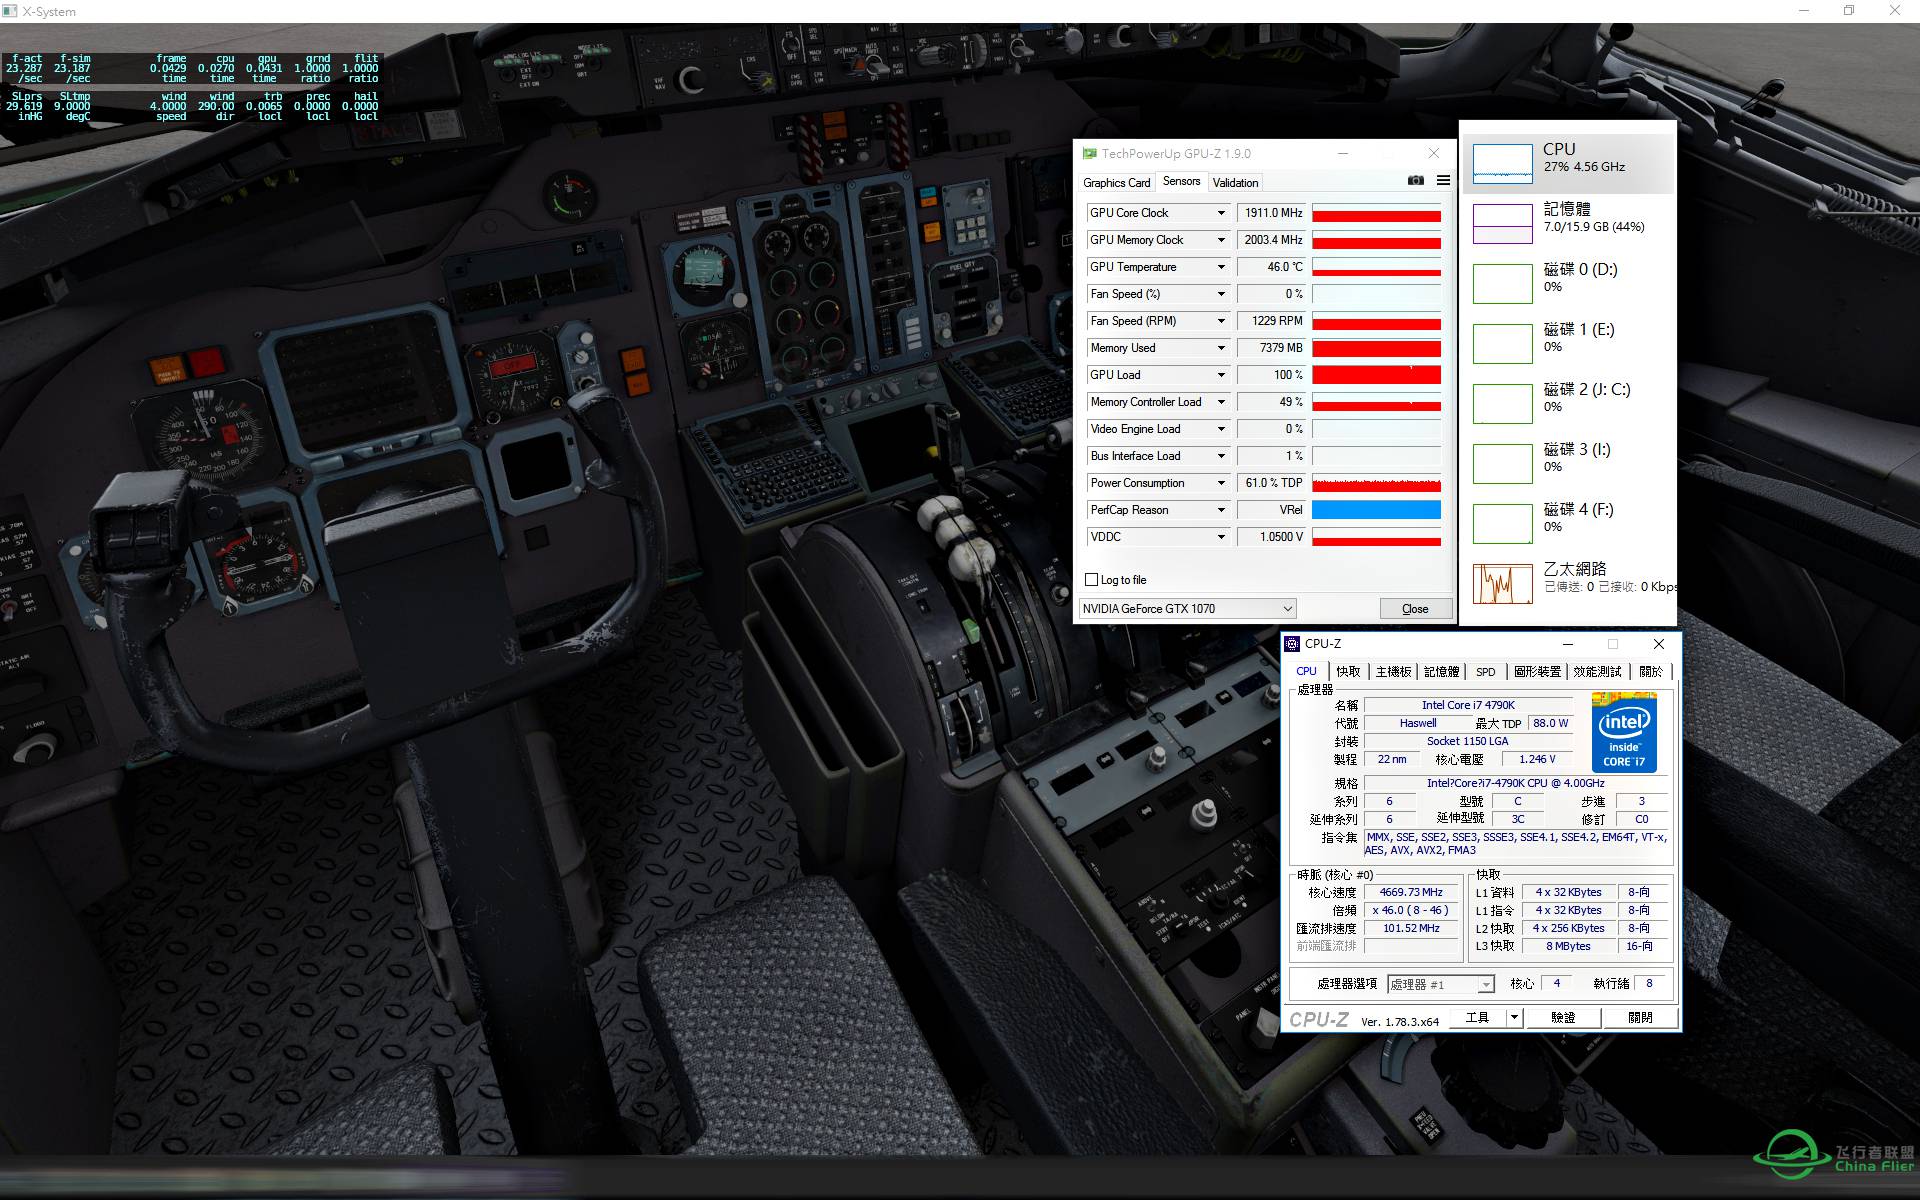Viewport: 1920px width, 1200px height.
Task: Click the CPU-Z app icon in title bar
Action: point(1292,644)
